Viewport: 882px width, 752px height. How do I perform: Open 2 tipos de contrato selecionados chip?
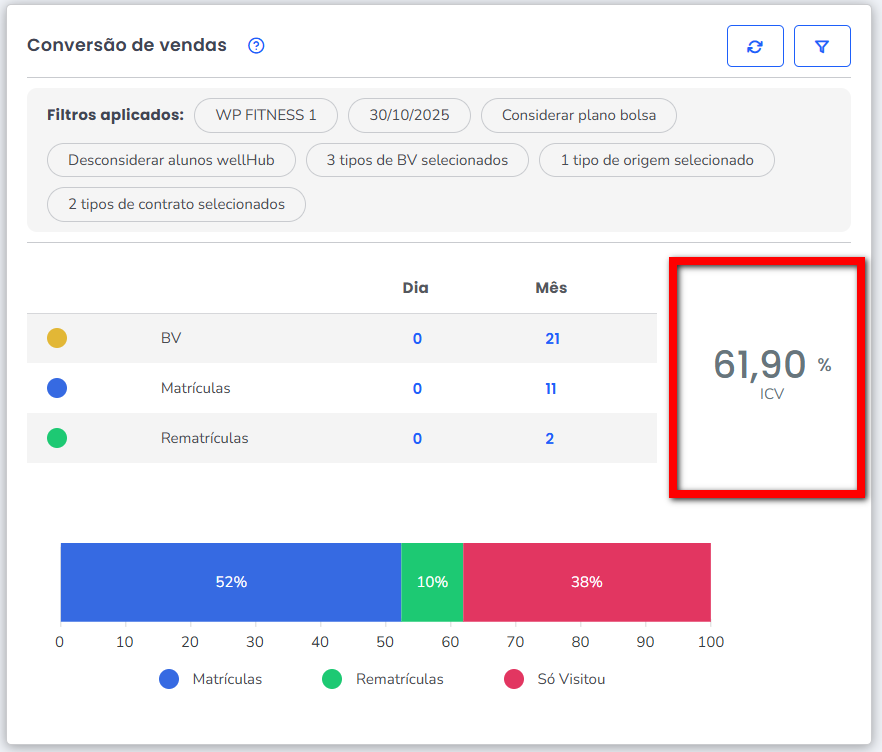176,204
